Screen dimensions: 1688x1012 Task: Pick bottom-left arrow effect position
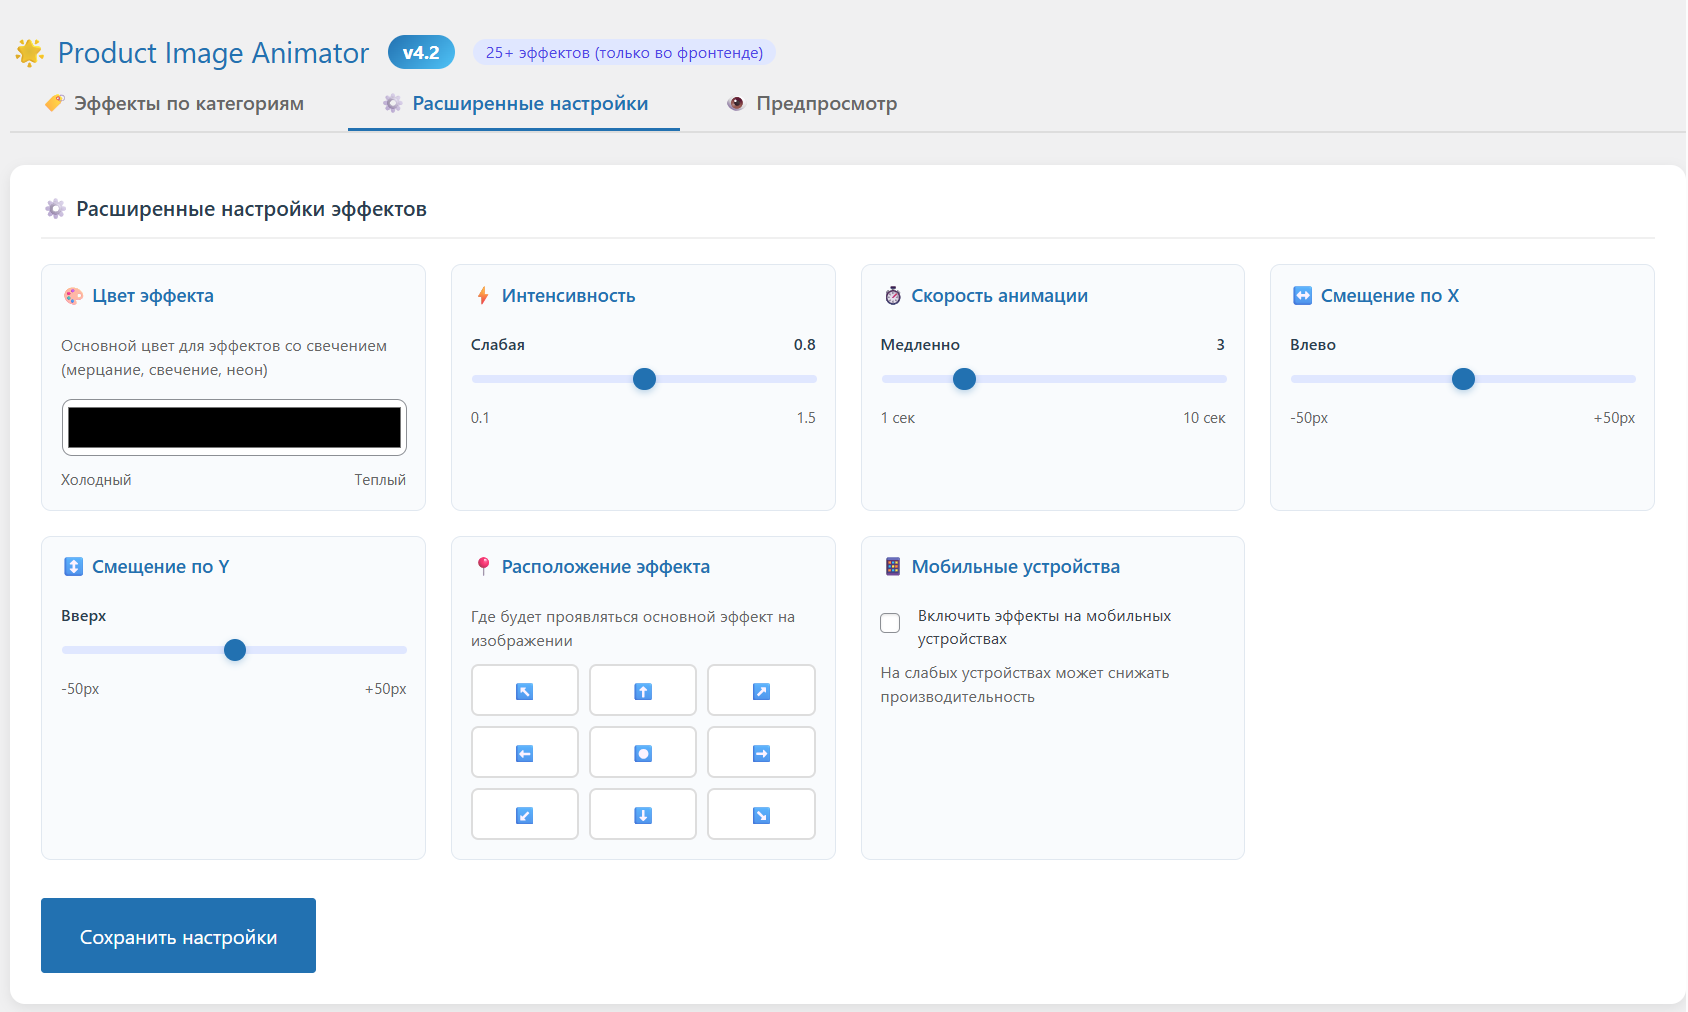click(x=524, y=814)
